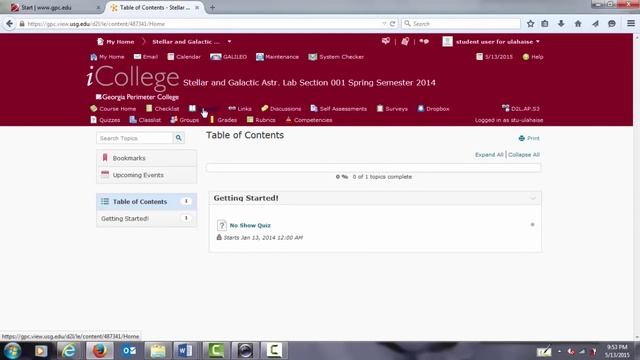The height and width of the screenshot is (360, 640).
Task: Open Word from the taskbar
Action: tap(184, 351)
